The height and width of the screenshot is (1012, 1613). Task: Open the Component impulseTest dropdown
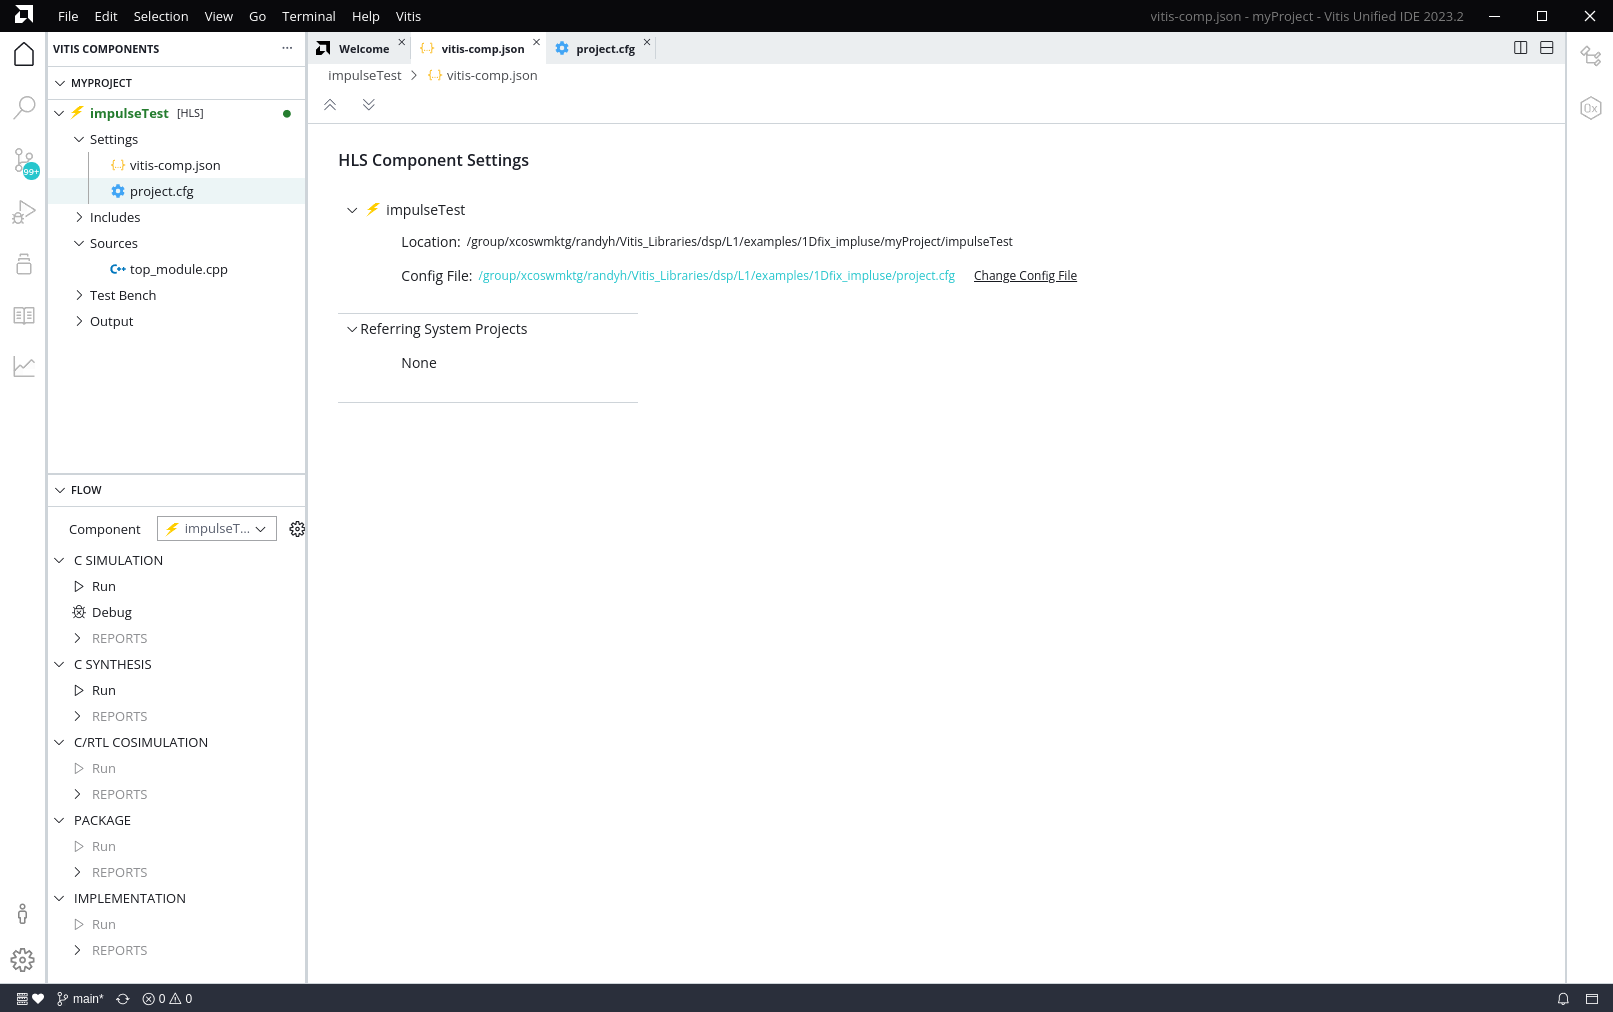217,529
